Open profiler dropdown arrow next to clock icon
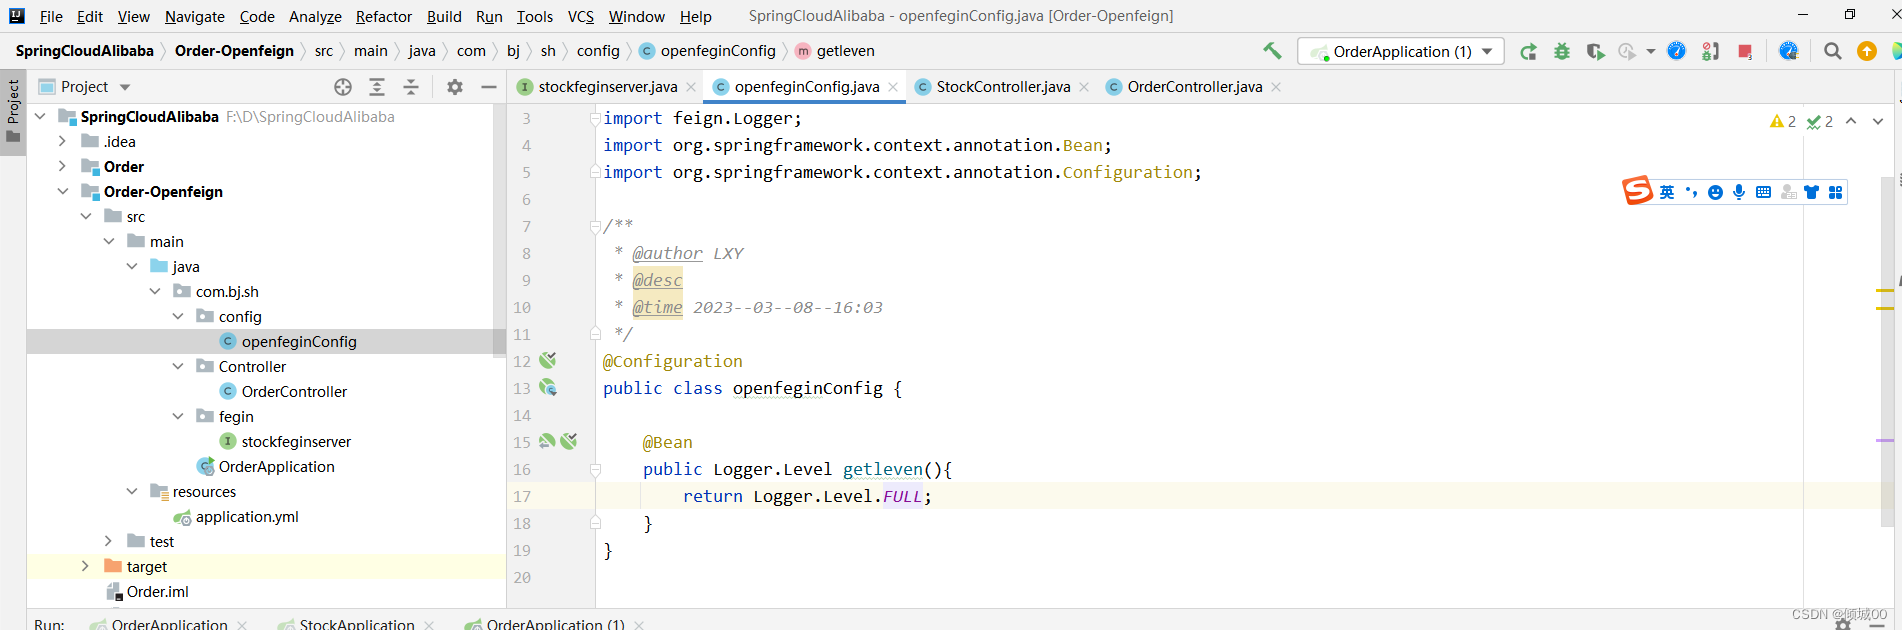The height and width of the screenshot is (630, 1902). pos(1651,51)
